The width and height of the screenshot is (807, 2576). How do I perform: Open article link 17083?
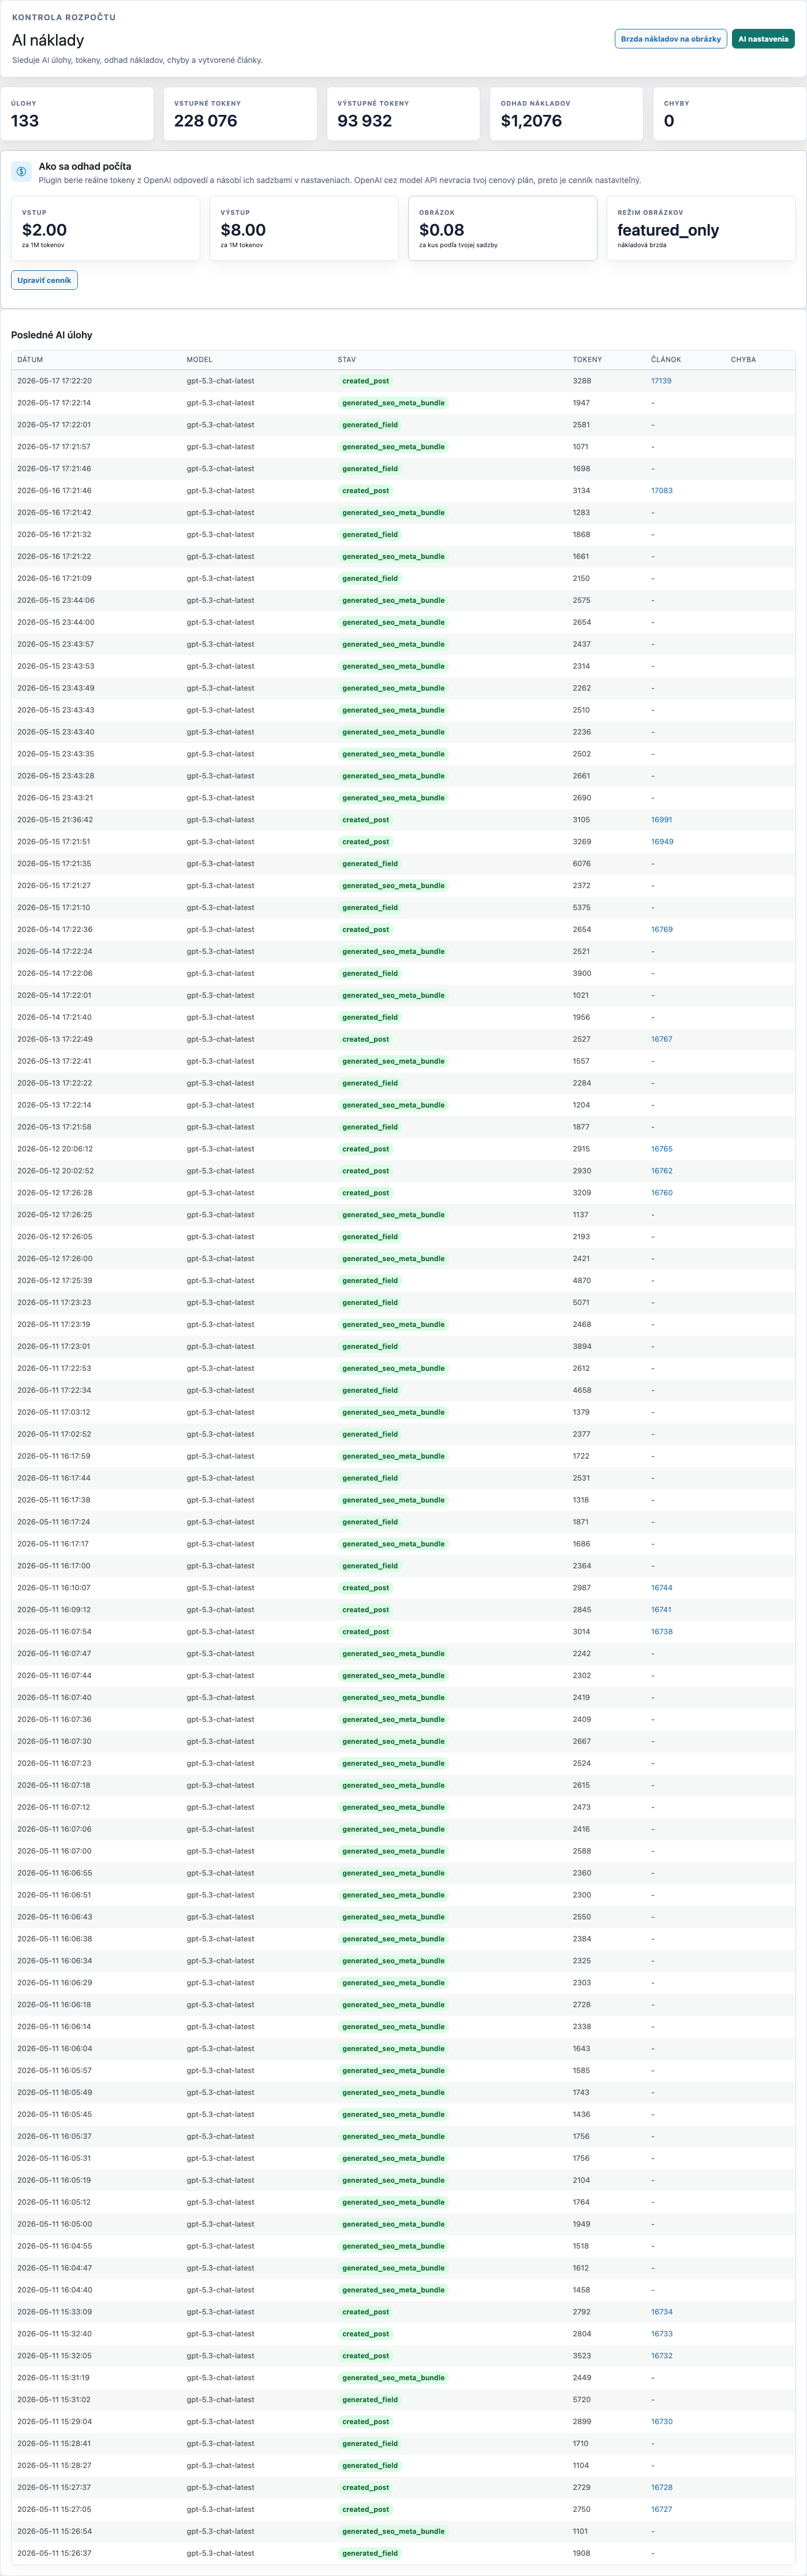tap(661, 491)
